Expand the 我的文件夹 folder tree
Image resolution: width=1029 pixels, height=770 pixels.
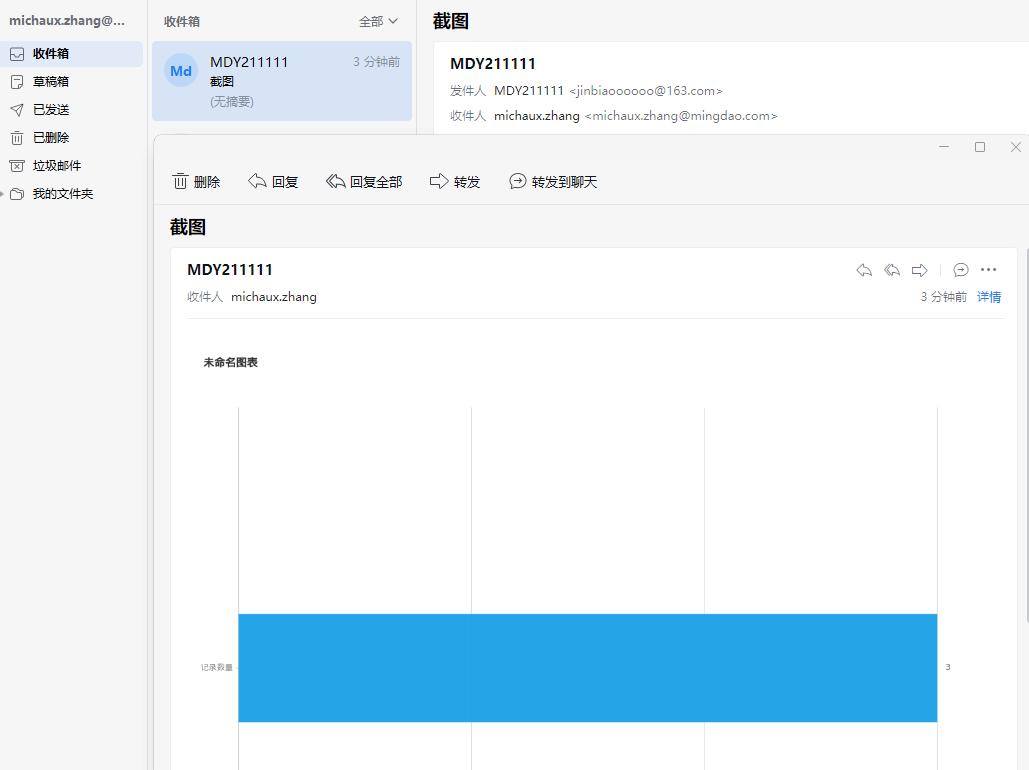pos(4,194)
